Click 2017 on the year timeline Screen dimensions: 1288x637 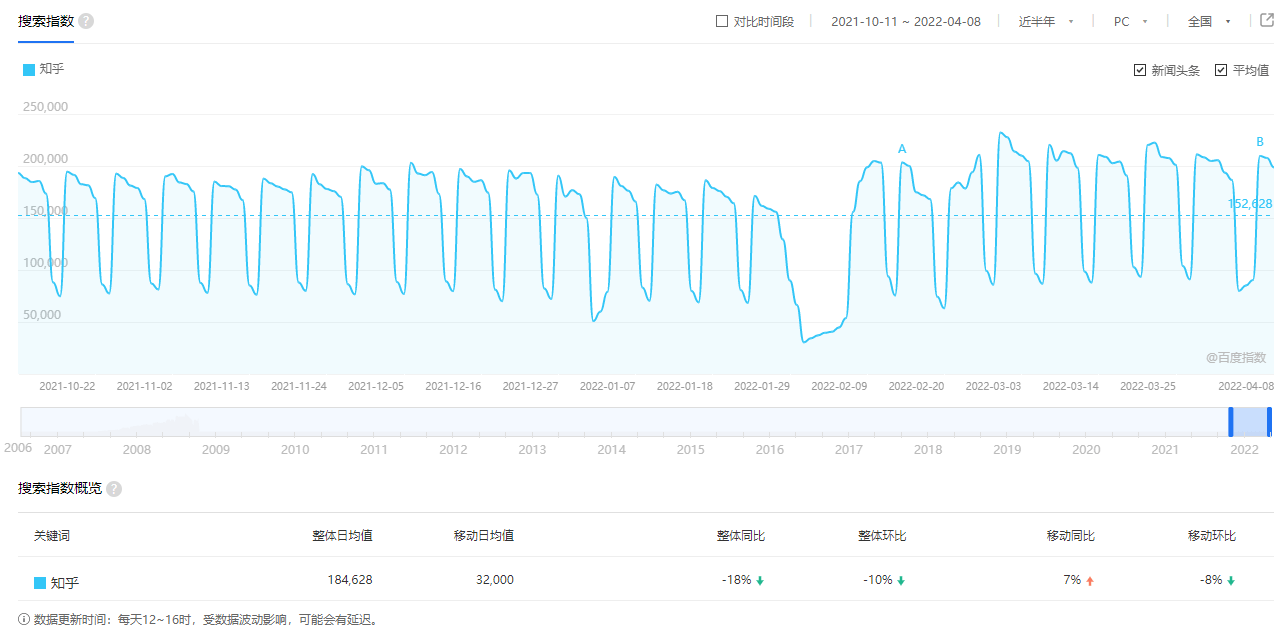[849, 450]
